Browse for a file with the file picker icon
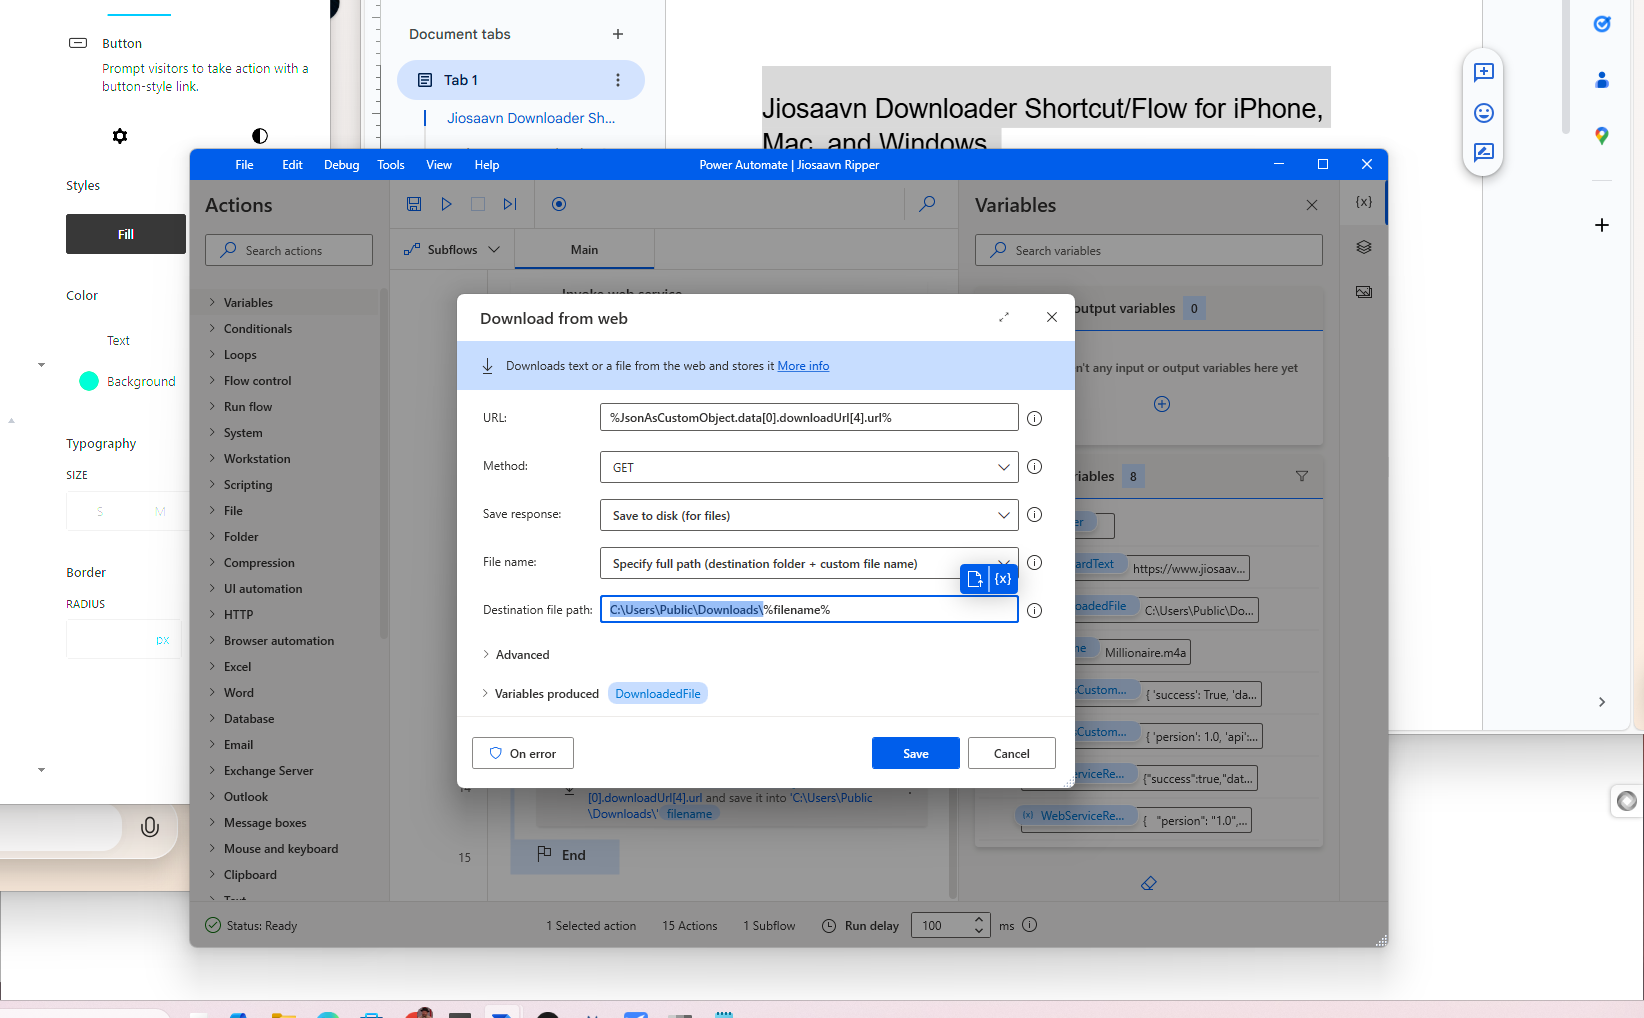This screenshot has height=1018, width=1644. coord(973,579)
